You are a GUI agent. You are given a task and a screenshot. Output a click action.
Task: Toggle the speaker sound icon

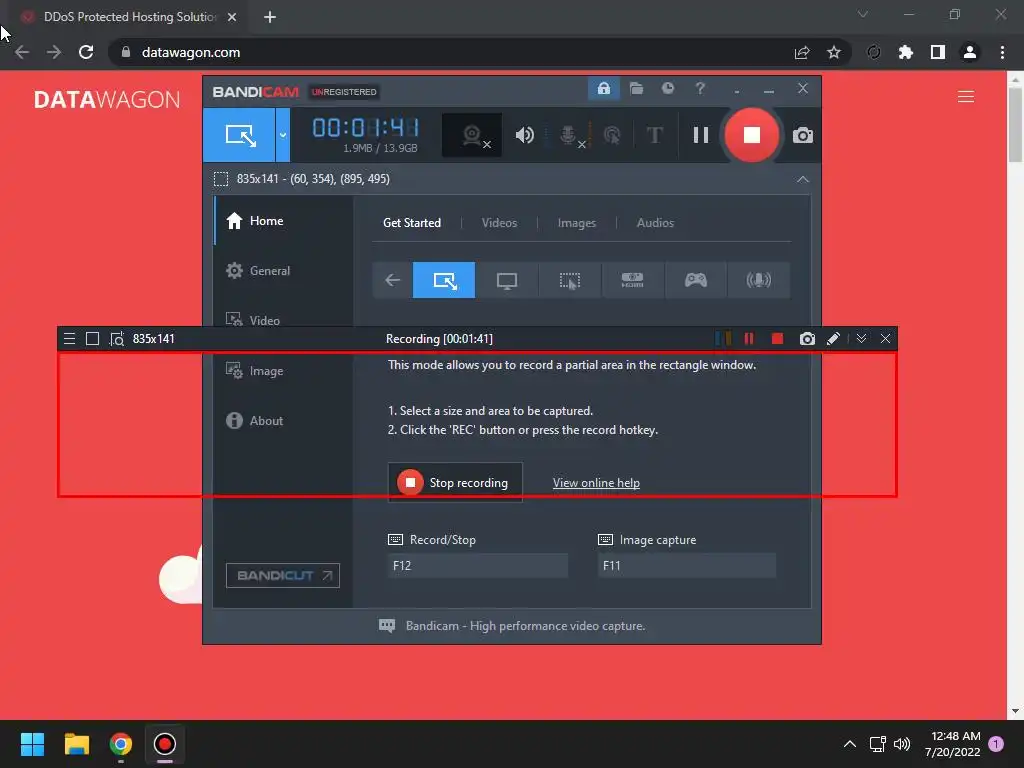pos(524,135)
